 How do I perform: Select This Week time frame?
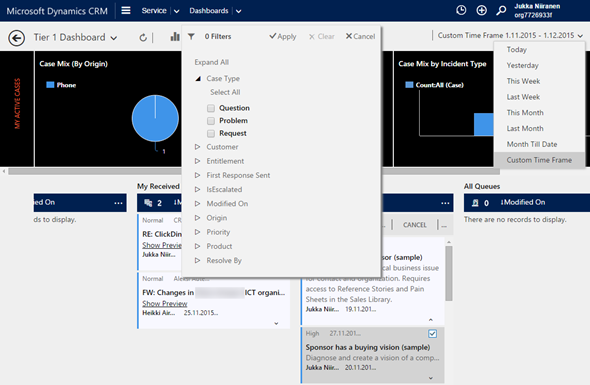(523, 81)
